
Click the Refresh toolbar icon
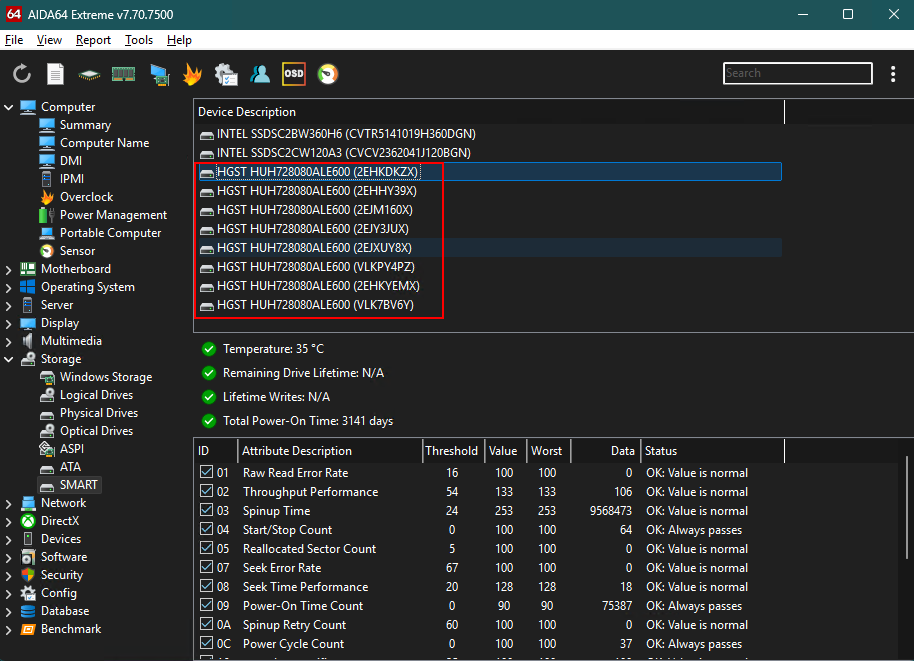click(22, 74)
